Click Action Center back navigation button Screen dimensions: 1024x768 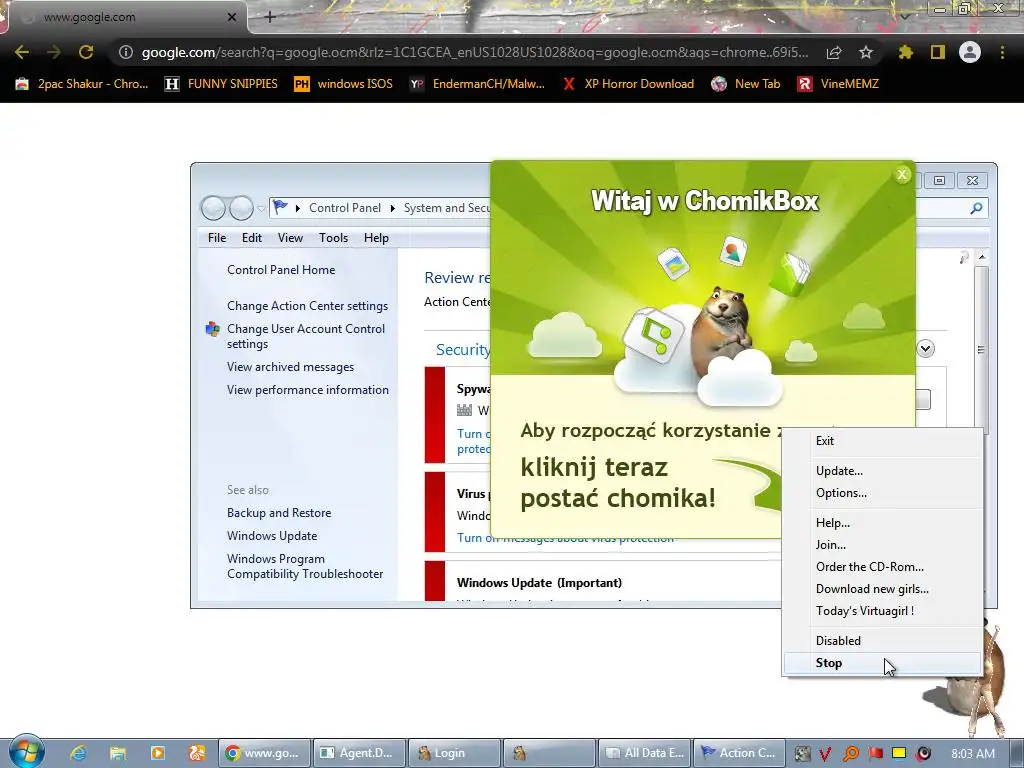[213, 208]
